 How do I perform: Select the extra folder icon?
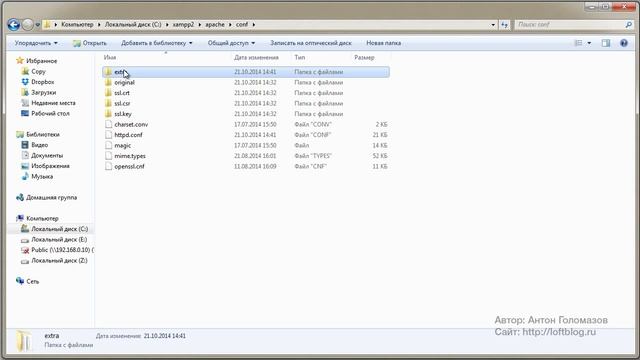(108, 72)
